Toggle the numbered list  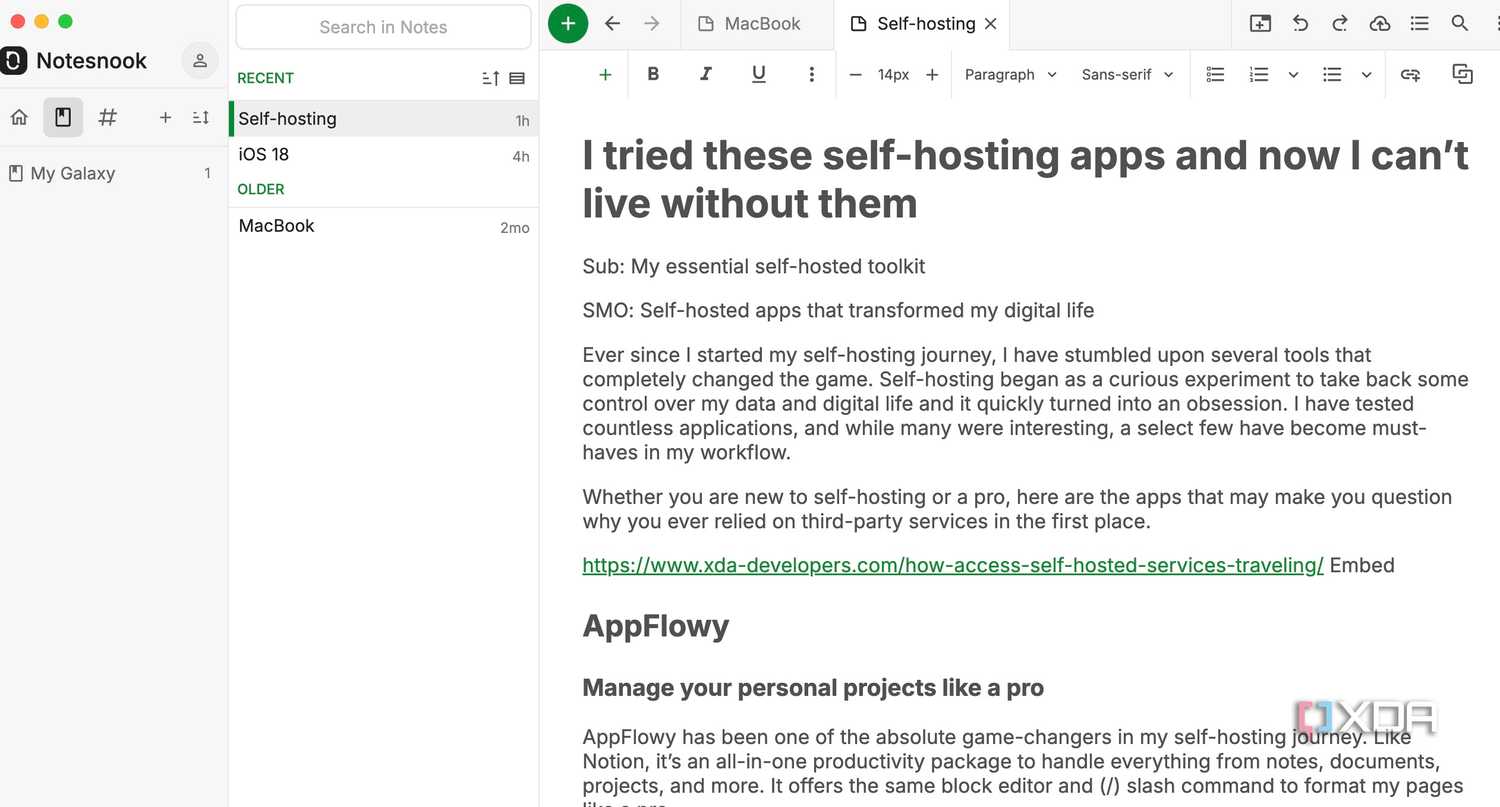(1260, 75)
